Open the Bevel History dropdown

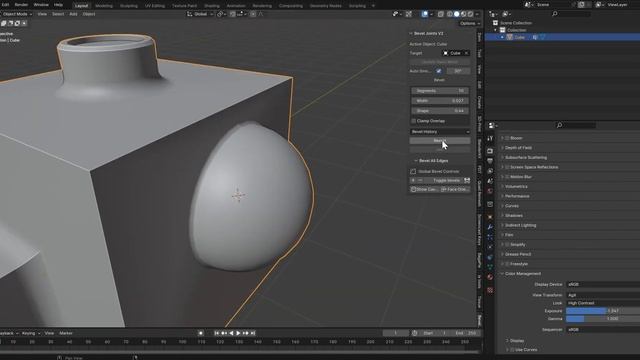coord(440,132)
